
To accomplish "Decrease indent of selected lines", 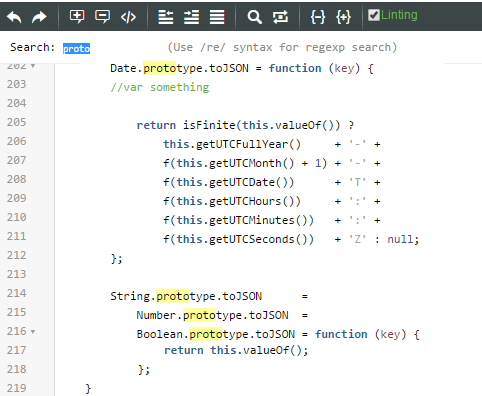I will point(166,17).
